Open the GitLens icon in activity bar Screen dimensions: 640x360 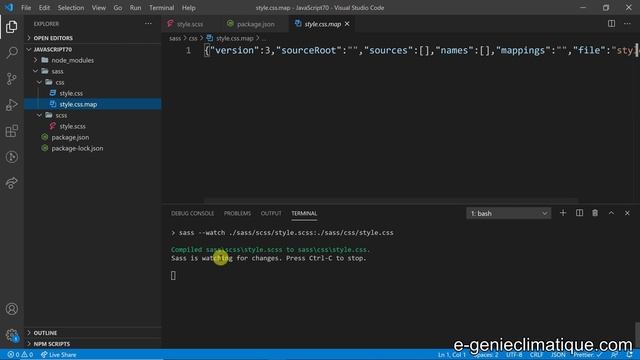(x=11, y=157)
